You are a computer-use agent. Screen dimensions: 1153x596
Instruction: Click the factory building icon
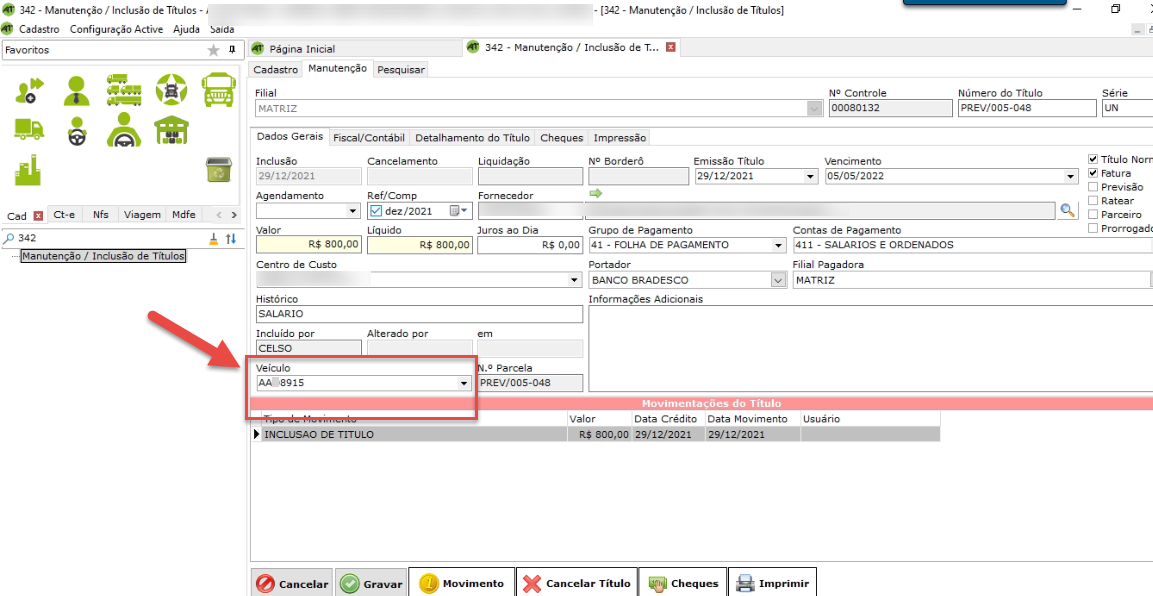pos(29,170)
